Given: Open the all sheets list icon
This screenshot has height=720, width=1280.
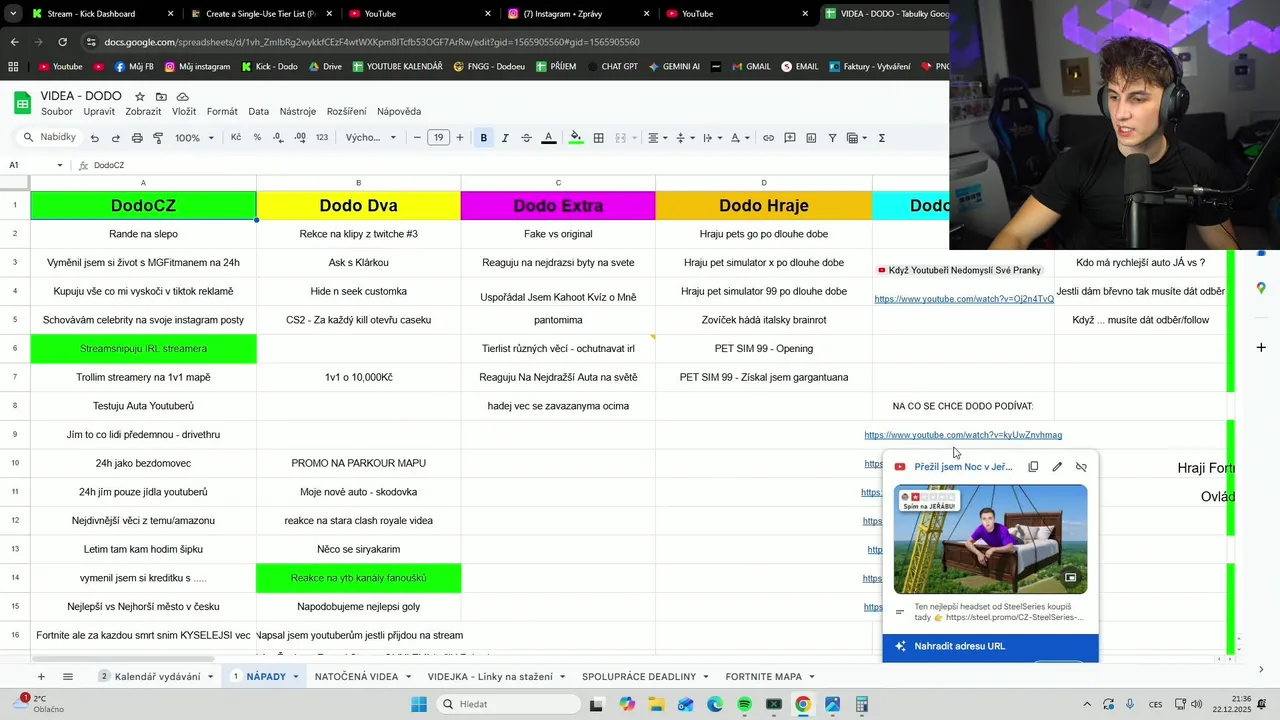Looking at the screenshot, I should coord(68,677).
